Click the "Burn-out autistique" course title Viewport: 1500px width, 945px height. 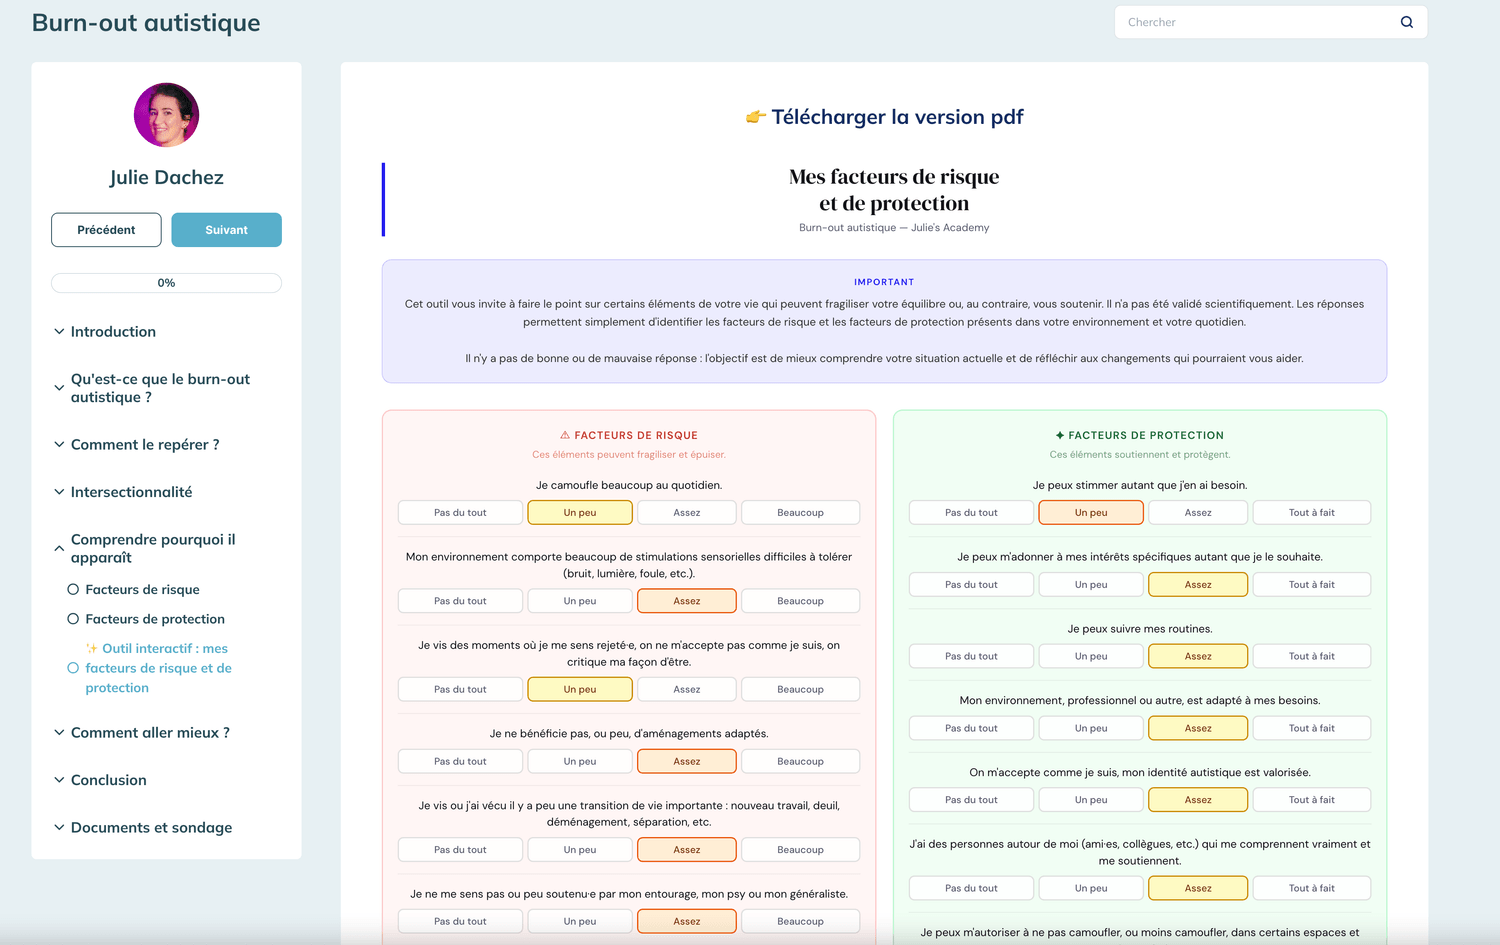pos(146,23)
